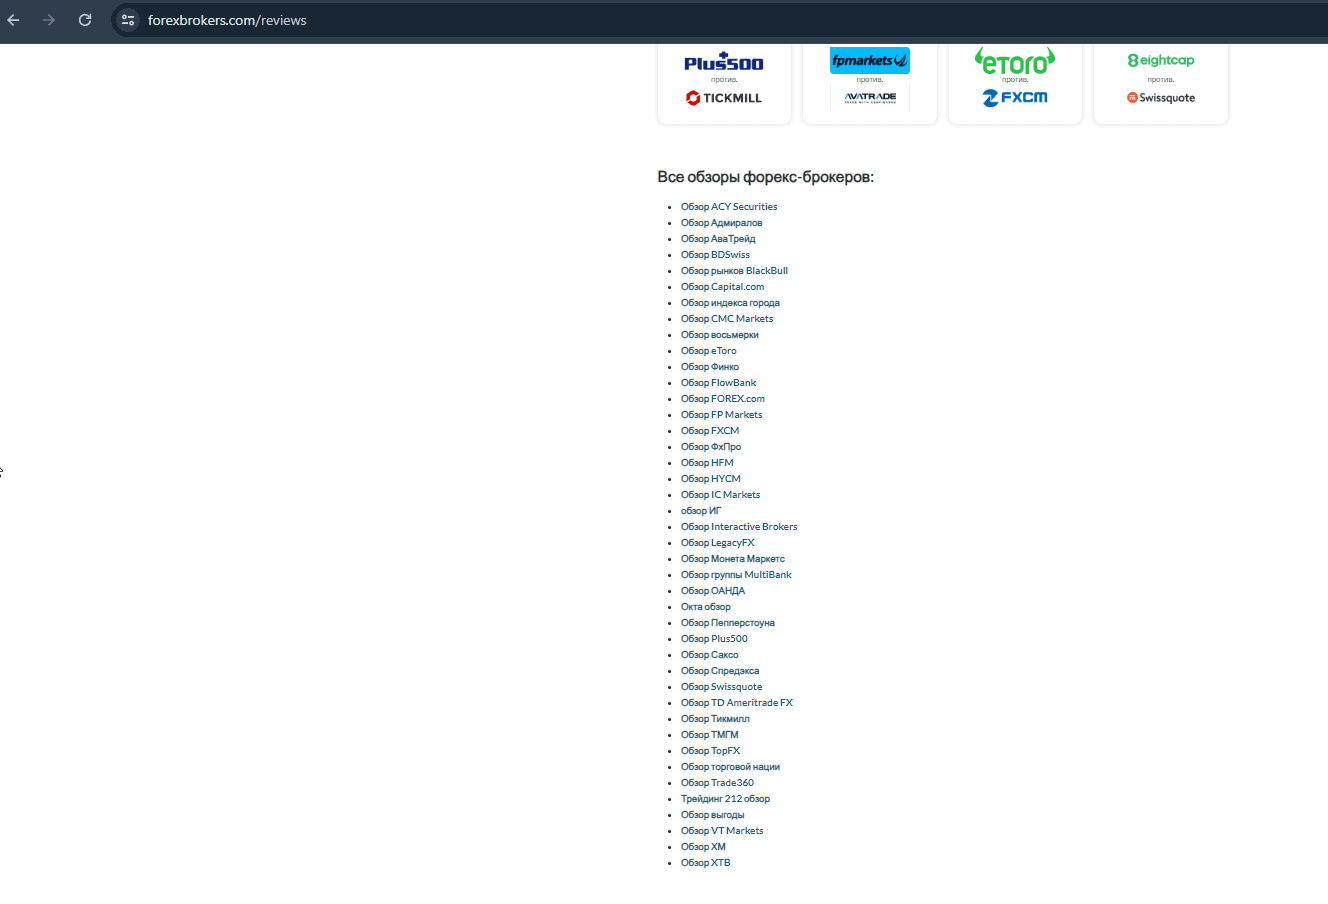Open the Обзор FOREX.com link
Screen dimensions: 1328x904
(723, 399)
